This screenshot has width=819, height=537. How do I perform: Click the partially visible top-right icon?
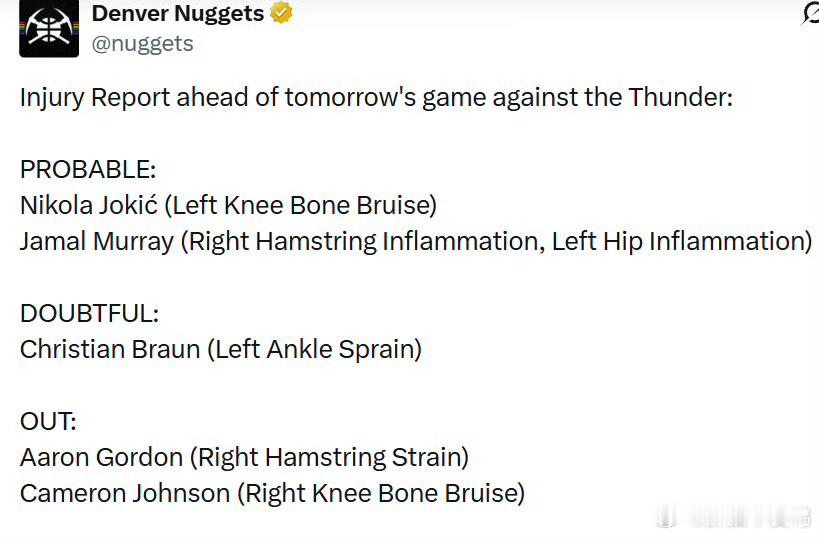point(810,14)
